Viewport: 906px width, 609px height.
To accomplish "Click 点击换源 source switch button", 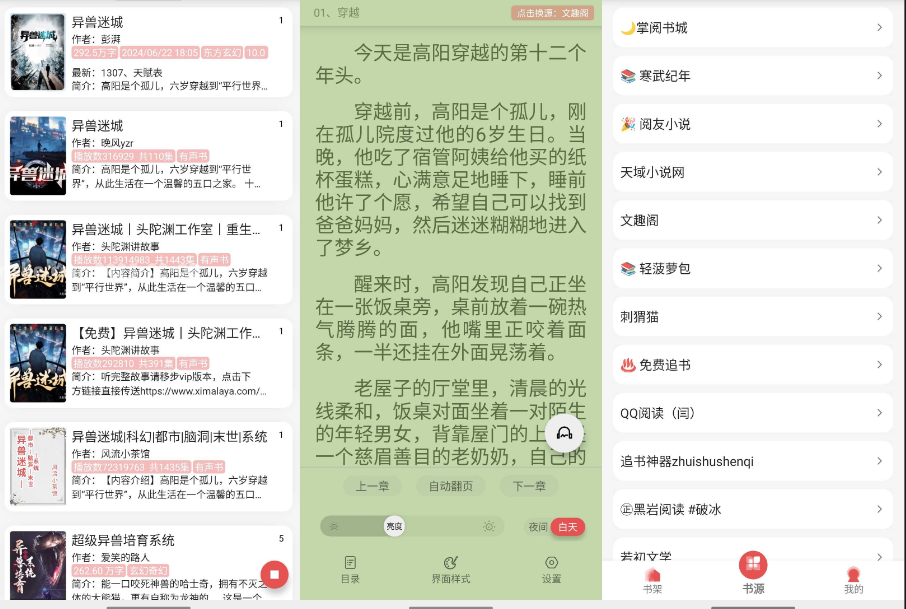I will (x=553, y=13).
